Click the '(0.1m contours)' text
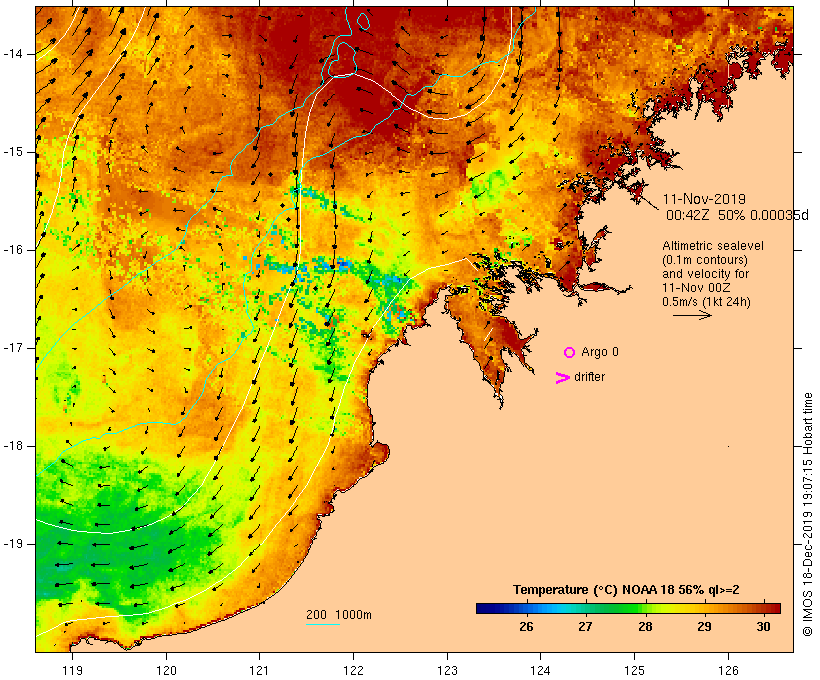 pos(704,260)
